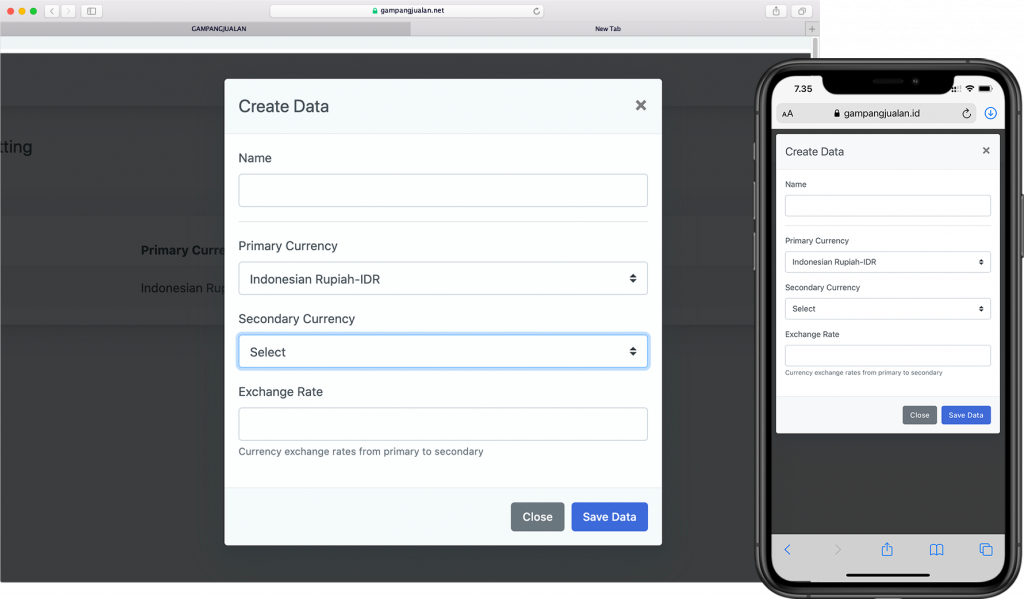Tap the mobile Save Data button
The image size is (1024, 599).
(965, 415)
